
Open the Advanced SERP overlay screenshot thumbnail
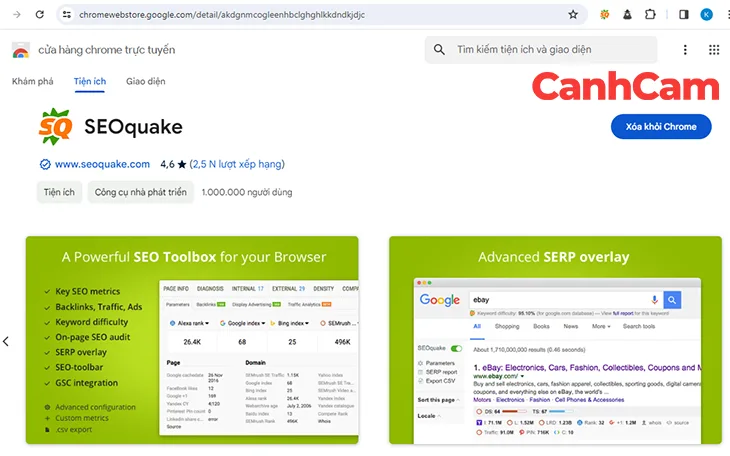click(555, 340)
